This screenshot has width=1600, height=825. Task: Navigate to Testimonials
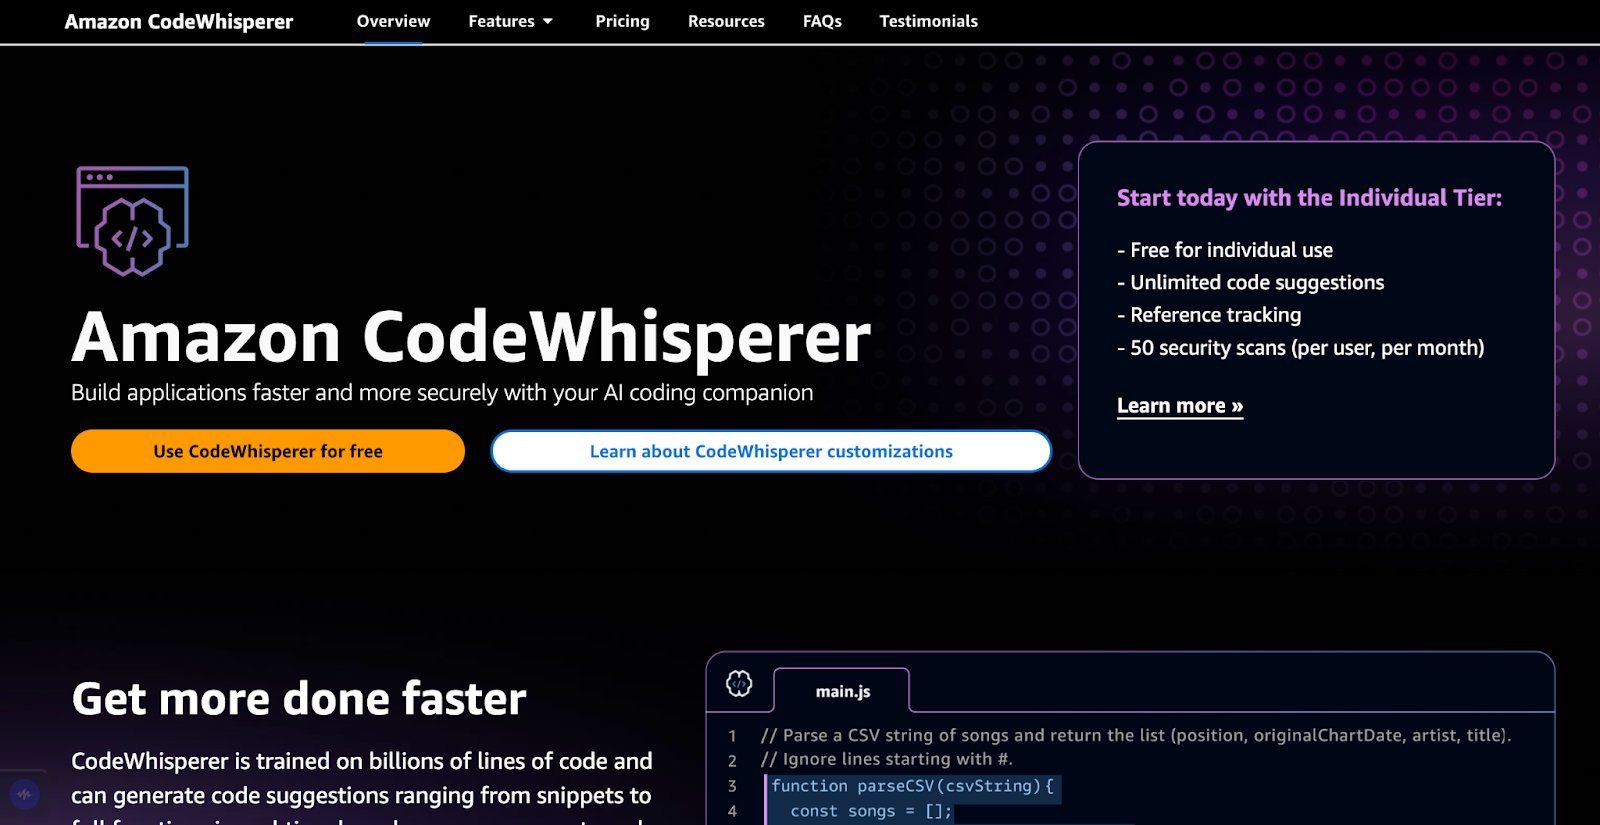(x=928, y=22)
